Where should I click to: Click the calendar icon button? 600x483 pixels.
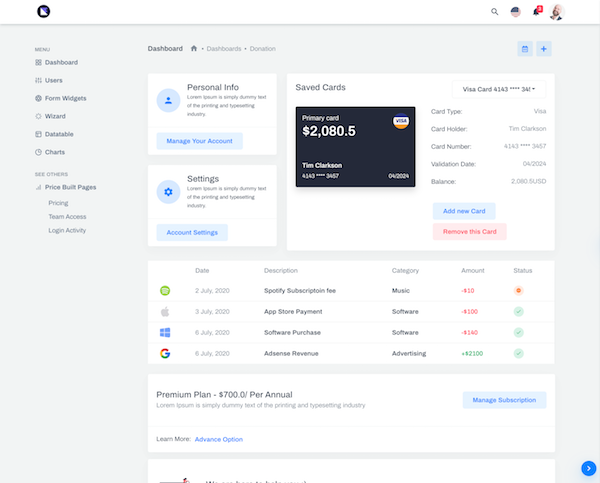[x=525, y=49]
